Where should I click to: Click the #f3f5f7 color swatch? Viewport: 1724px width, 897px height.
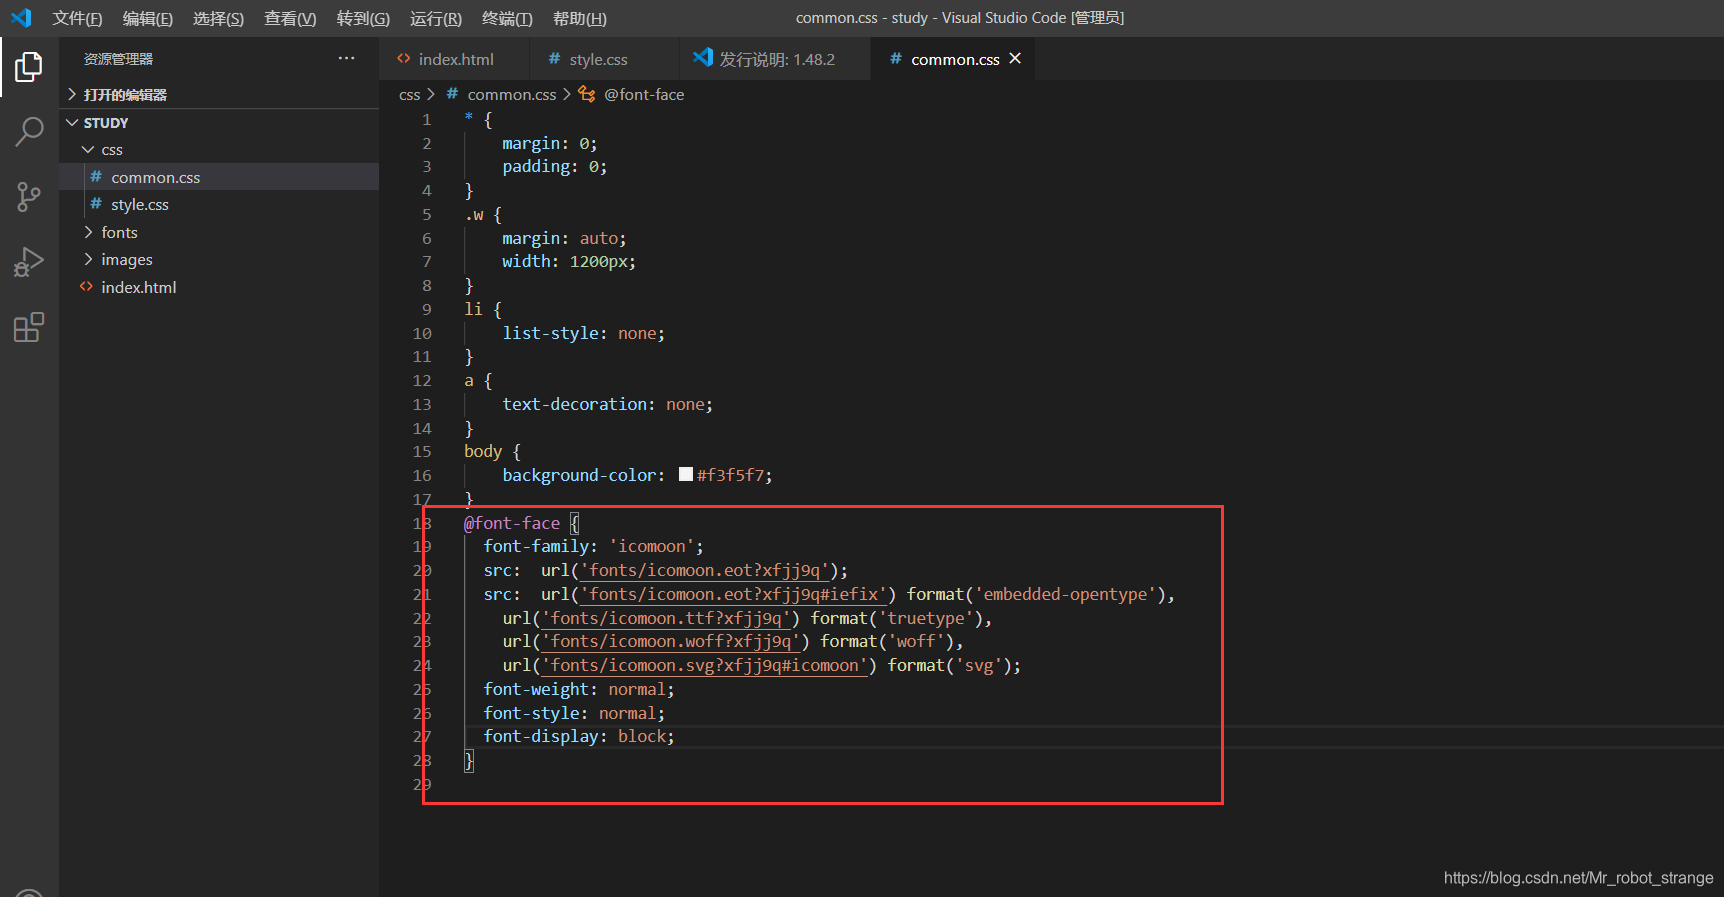[686, 474]
